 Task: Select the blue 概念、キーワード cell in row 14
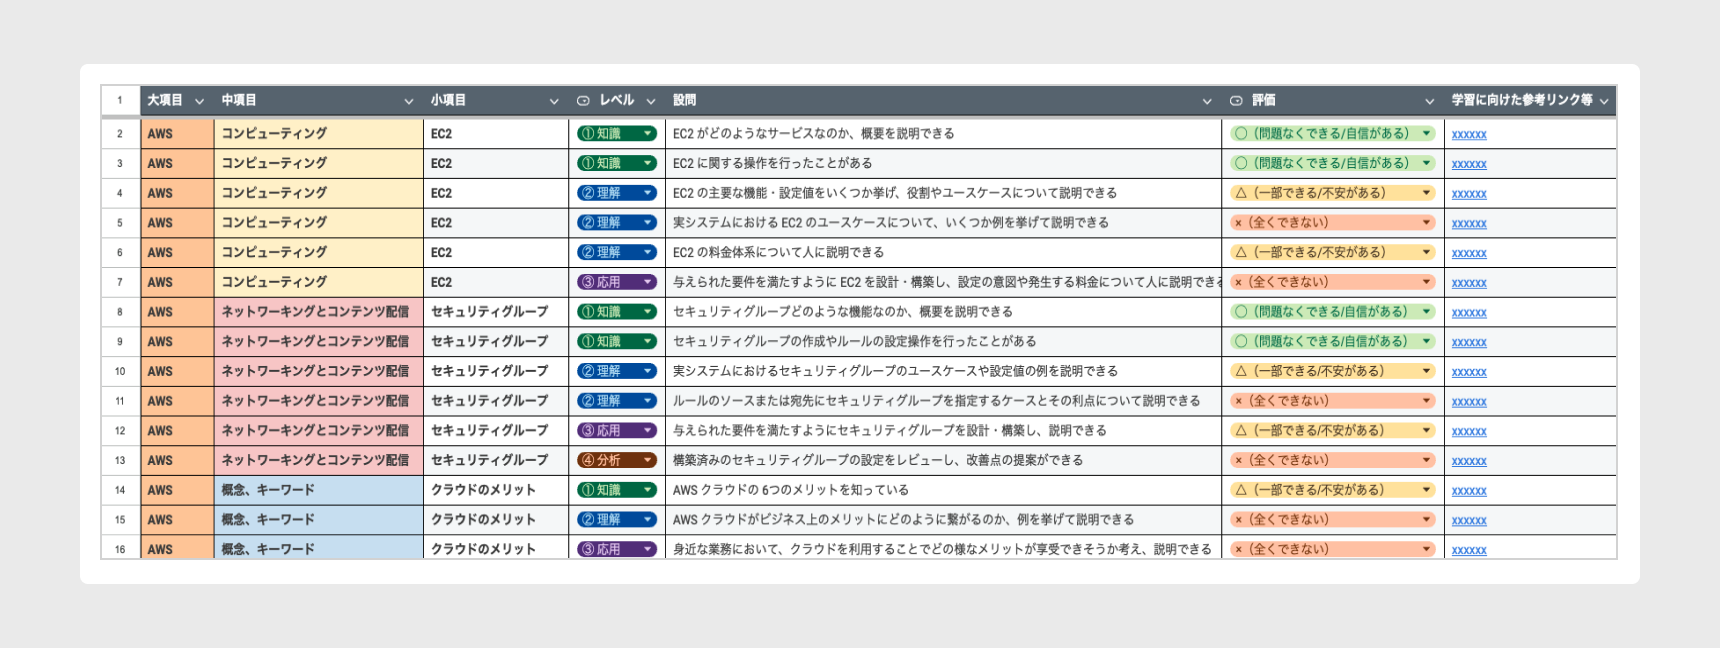pyautogui.click(x=318, y=491)
